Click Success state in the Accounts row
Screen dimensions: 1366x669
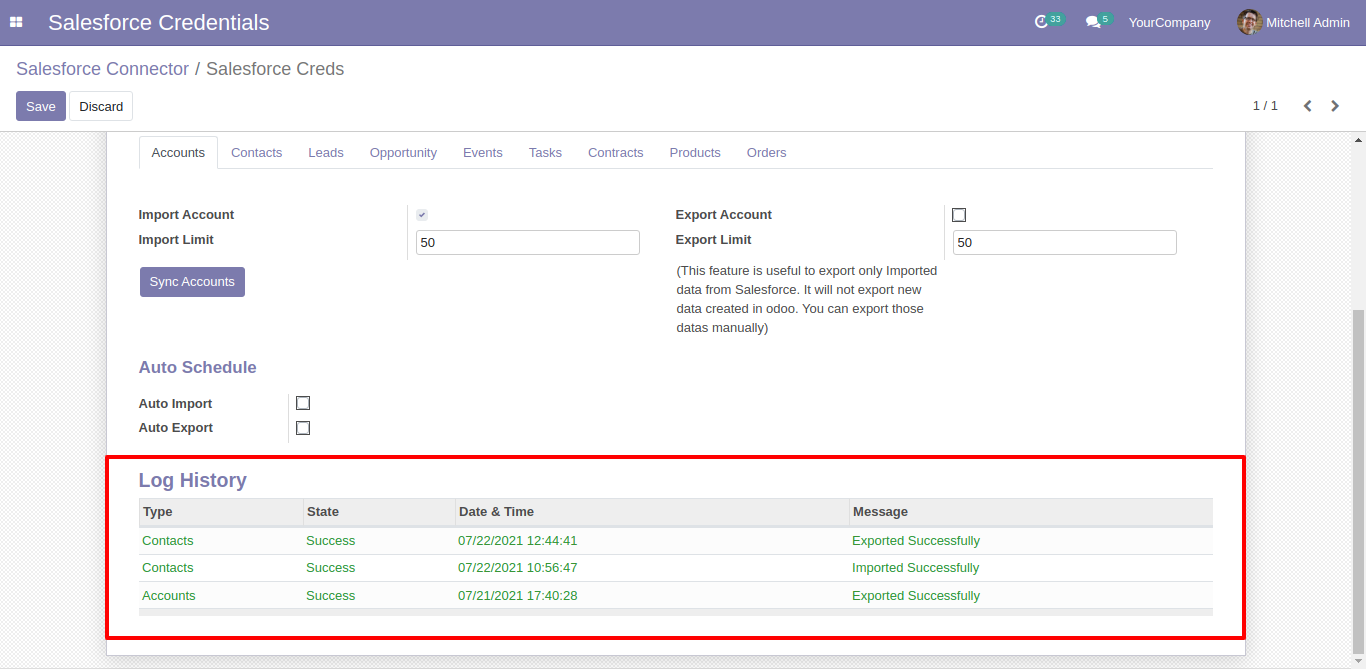point(331,596)
